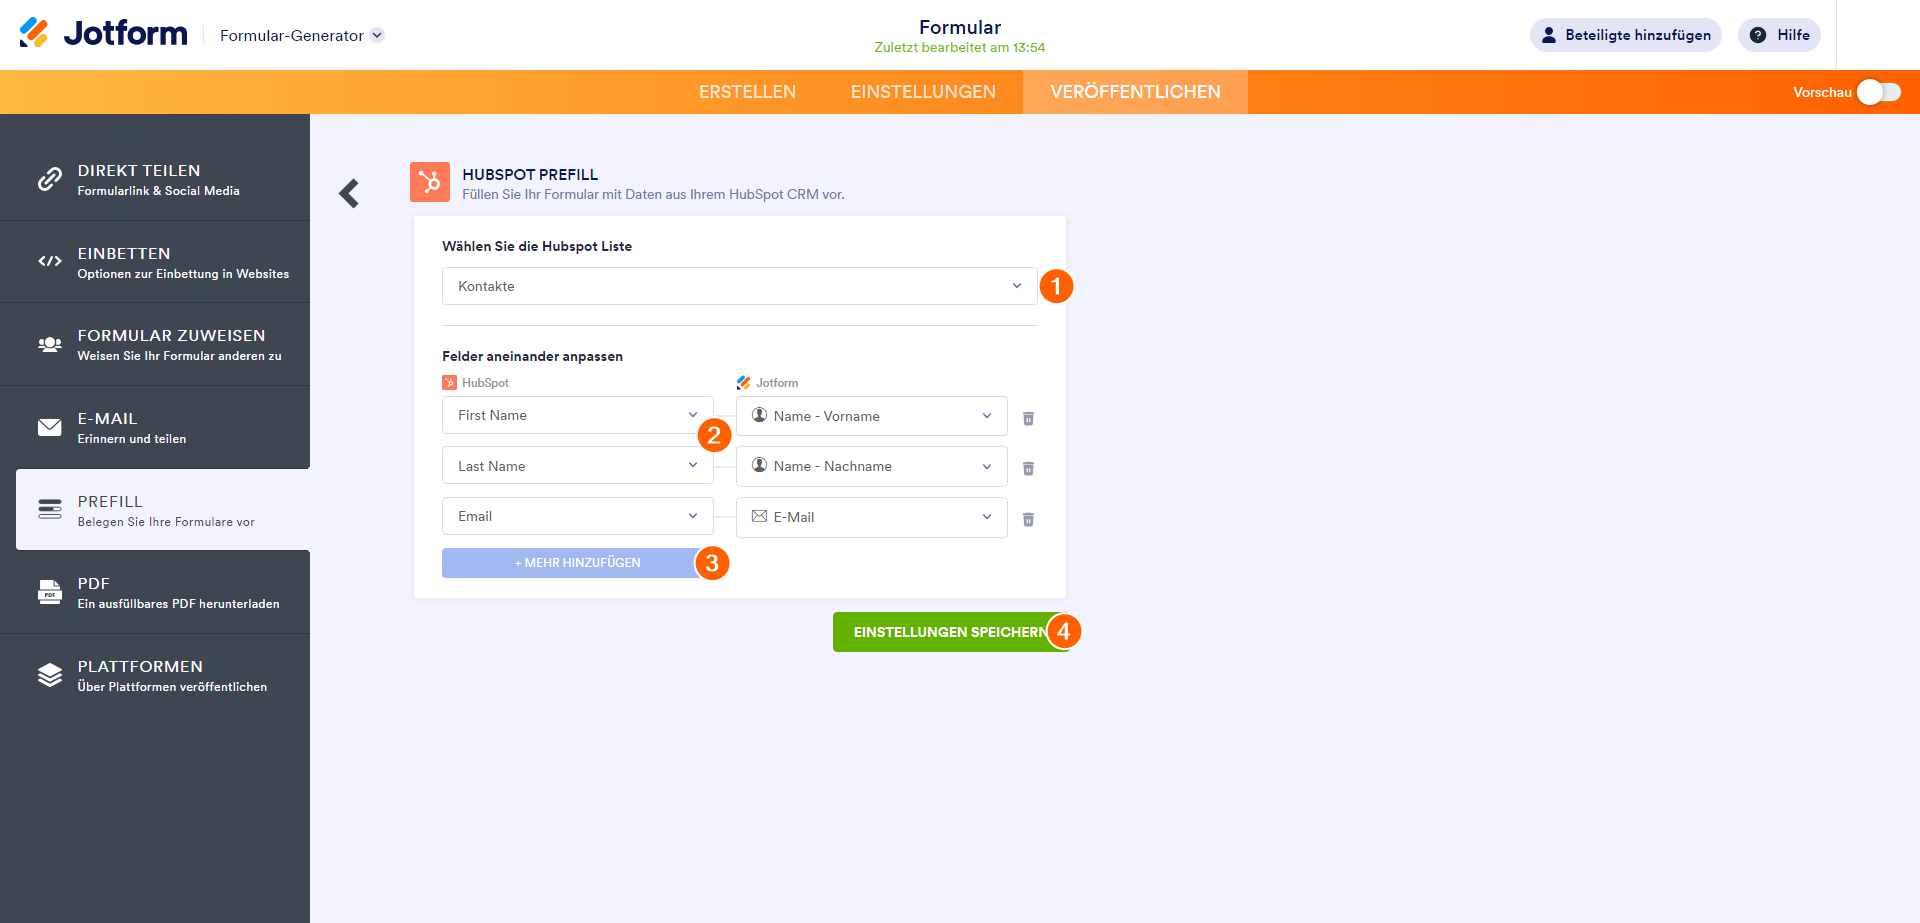The image size is (1920, 923).
Task: Delete the First Name field mapping row
Action: pyautogui.click(x=1028, y=418)
